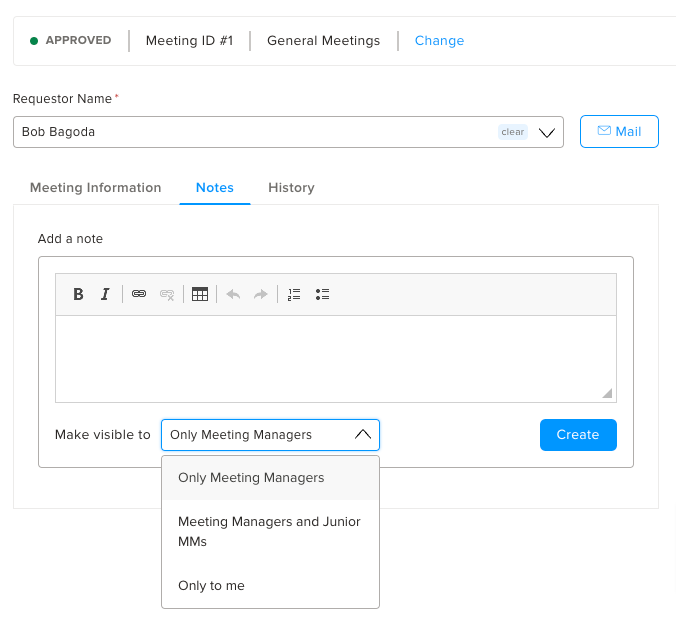676x619 pixels.
Task: Switch to Meeting Information tab
Action: pos(95,188)
